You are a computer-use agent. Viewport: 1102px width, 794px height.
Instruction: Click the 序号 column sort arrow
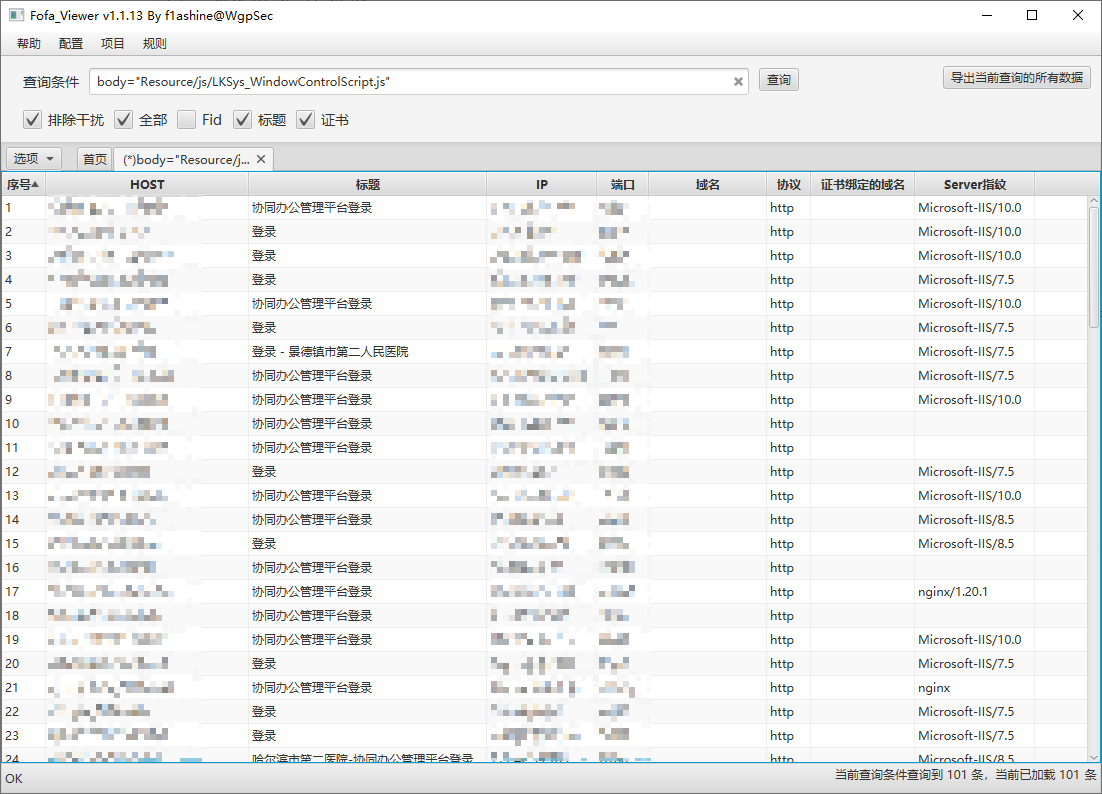[x=36, y=184]
